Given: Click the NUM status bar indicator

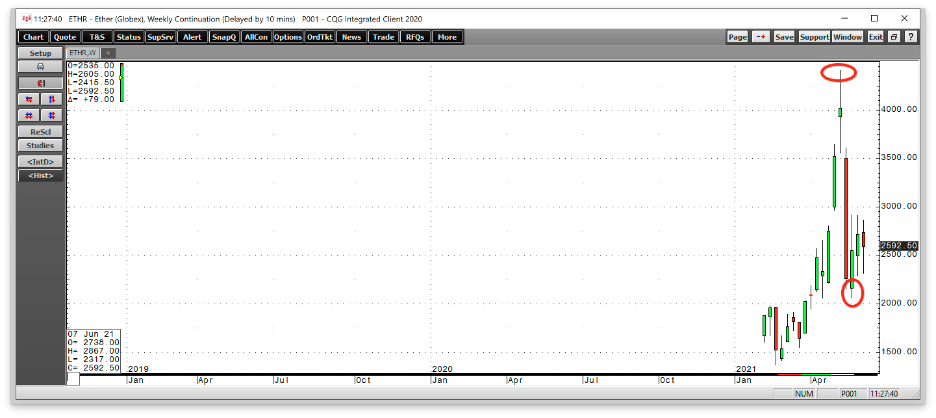Looking at the screenshot, I should pyautogui.click(x=805, y=394).
